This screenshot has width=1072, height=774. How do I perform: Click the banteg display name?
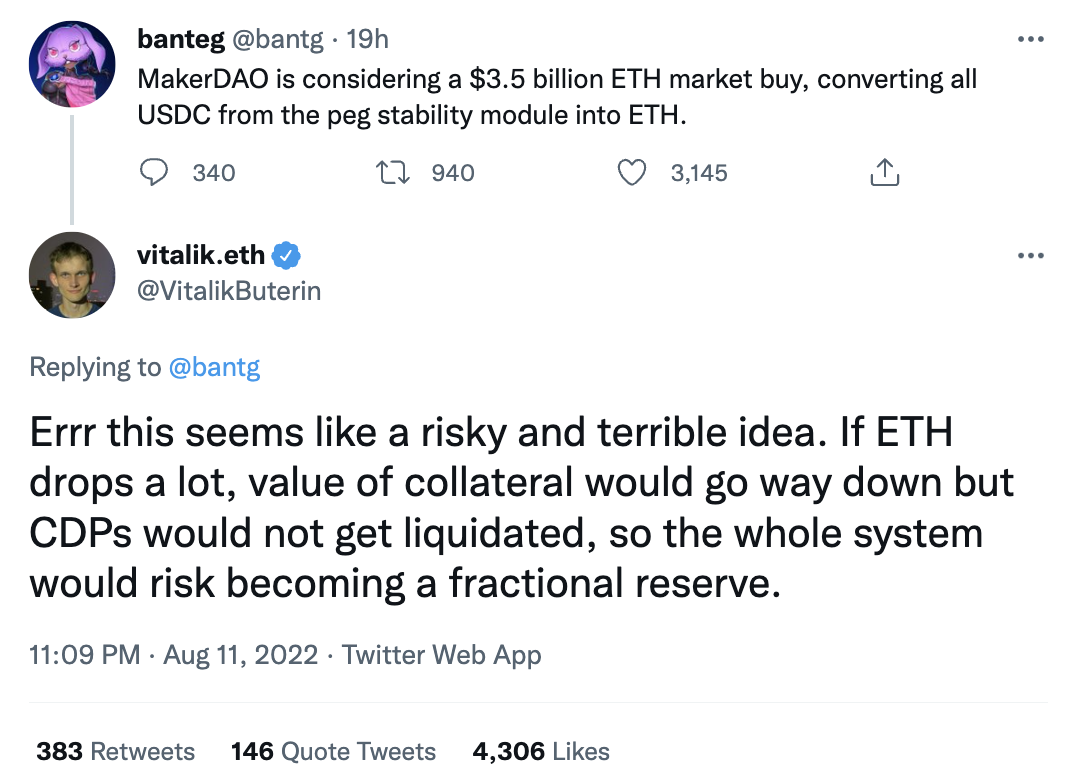180,39
